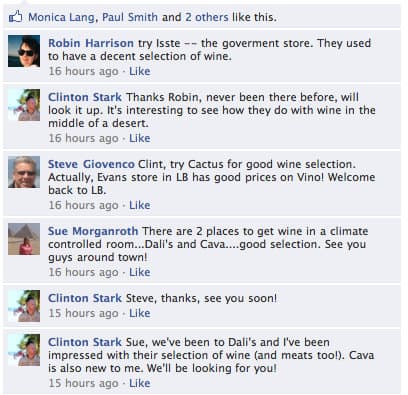Click the thumbs-up like icon
The height and width of the screenshot is (395, 408).
coord(15,17)
